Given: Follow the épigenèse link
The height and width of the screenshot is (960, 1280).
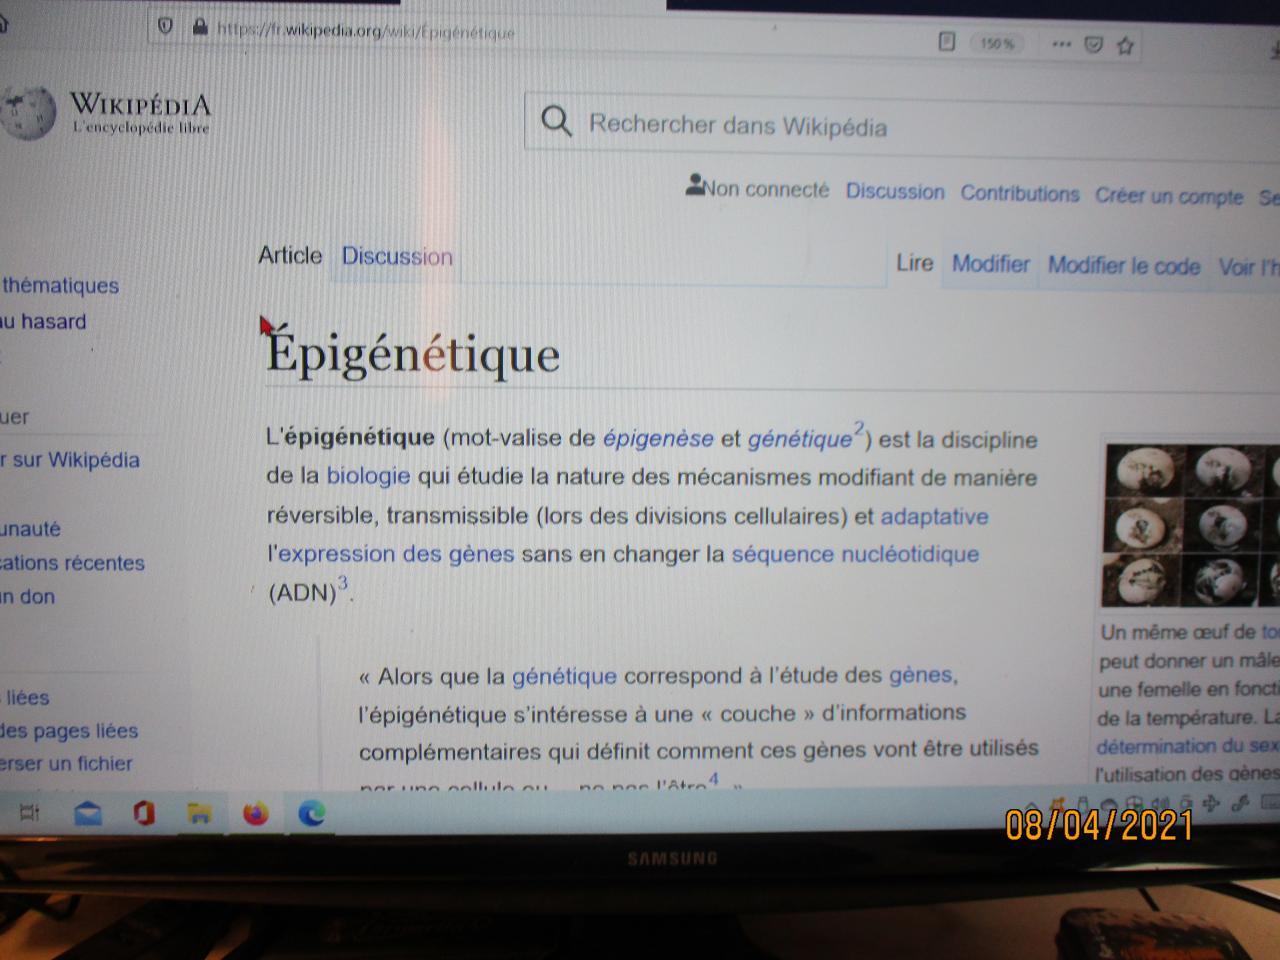Looking at the screenshot, I should click(658, 438).
